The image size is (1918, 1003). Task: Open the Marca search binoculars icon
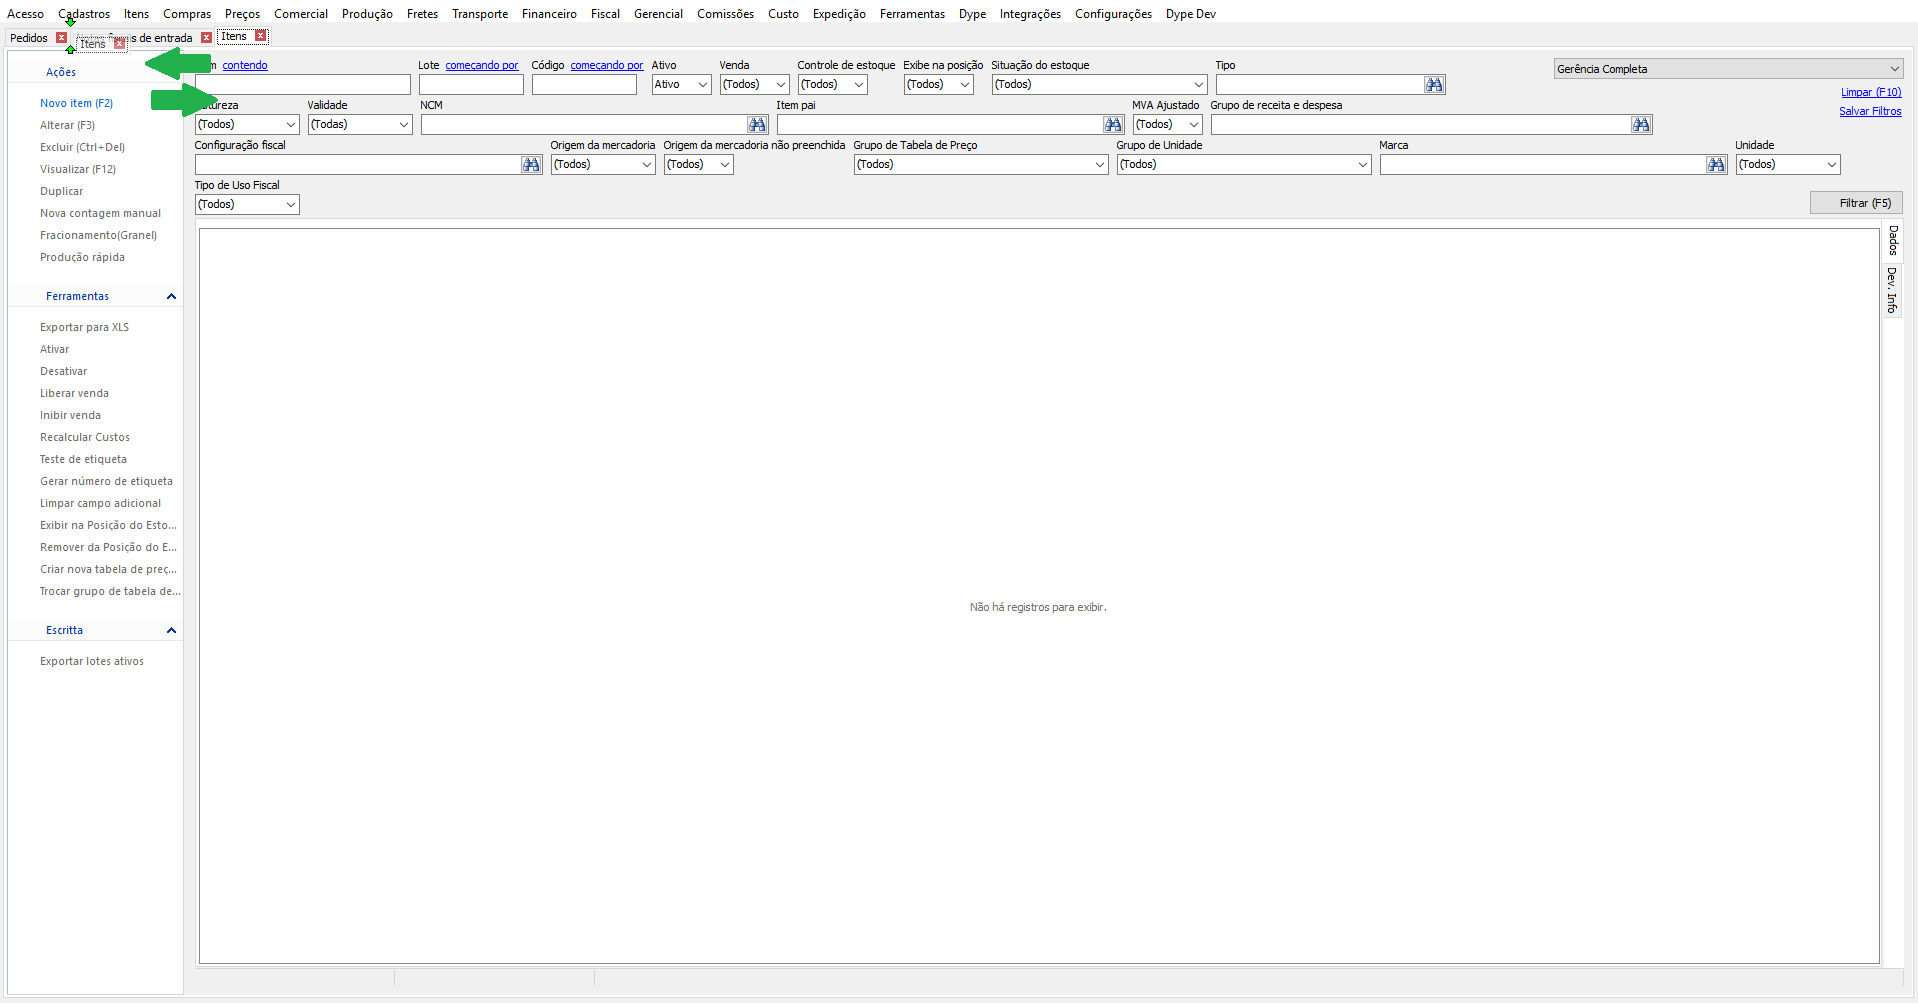click(x=1716, y=165)
